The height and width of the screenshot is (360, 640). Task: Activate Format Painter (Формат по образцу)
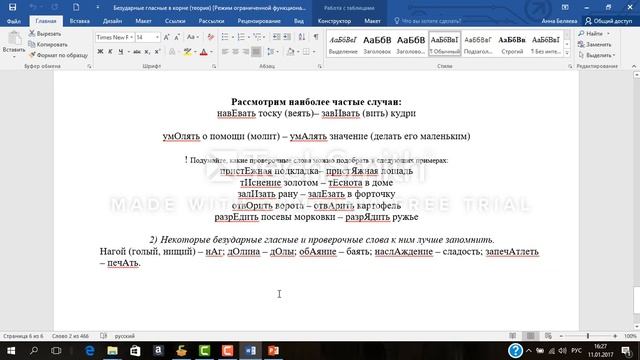pyautogui.click(x=58, y=55)
